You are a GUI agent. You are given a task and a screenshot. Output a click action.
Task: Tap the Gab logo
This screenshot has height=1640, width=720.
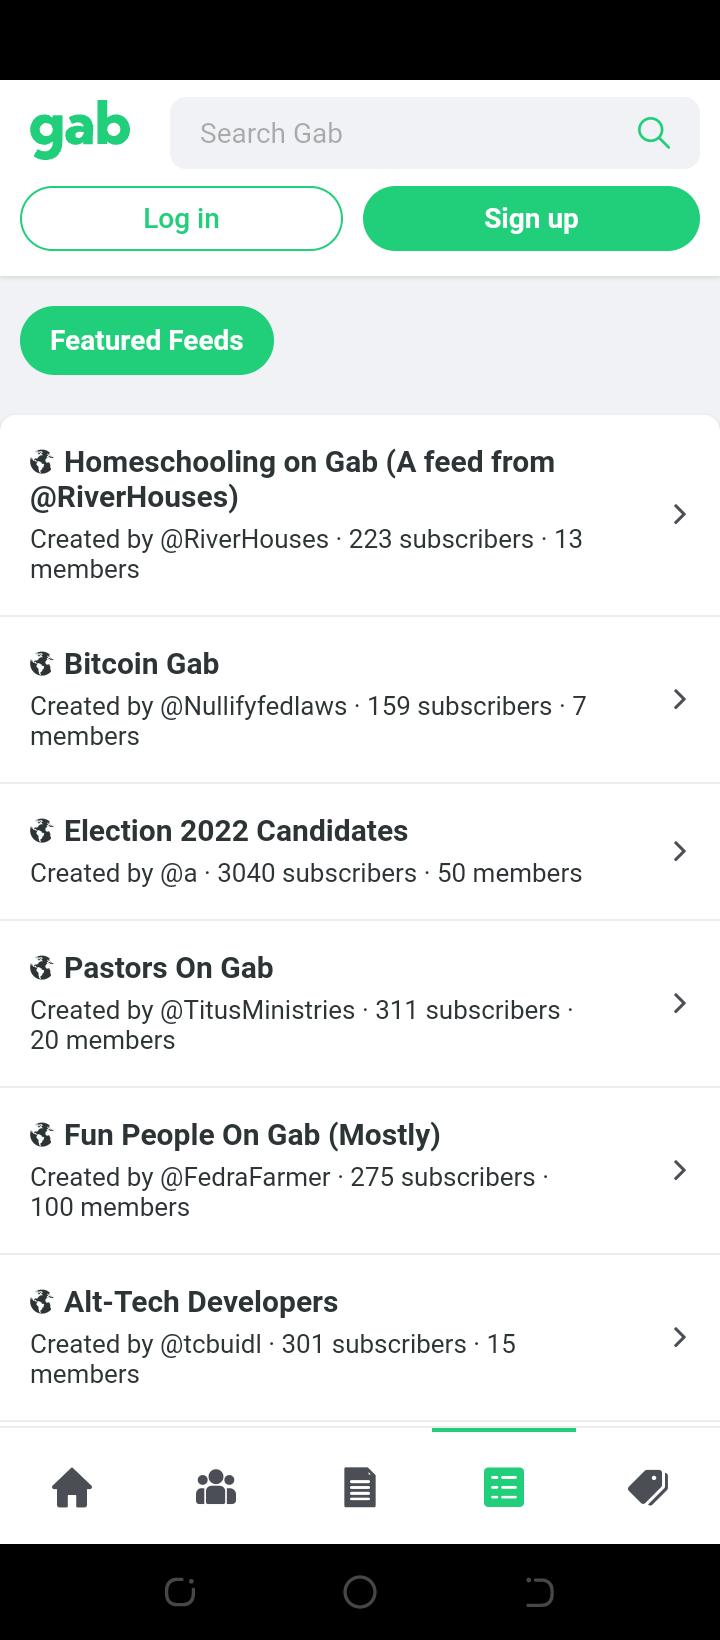point(80,133)
